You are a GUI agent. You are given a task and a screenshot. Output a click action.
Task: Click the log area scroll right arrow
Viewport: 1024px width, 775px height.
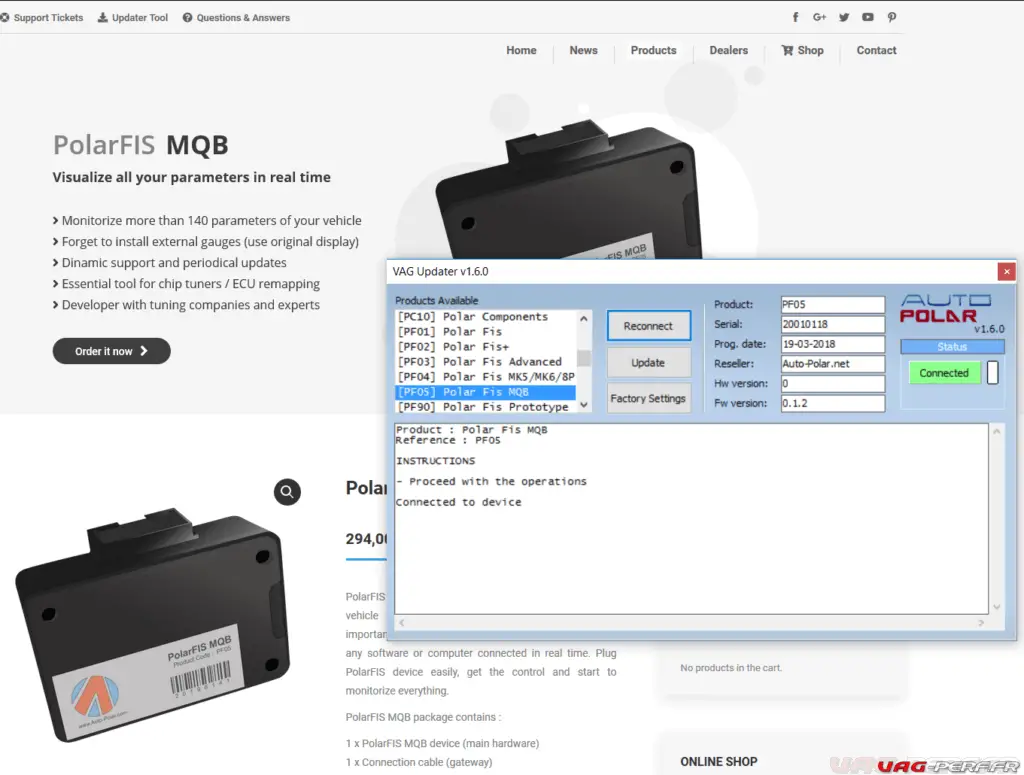pos(981,623)
